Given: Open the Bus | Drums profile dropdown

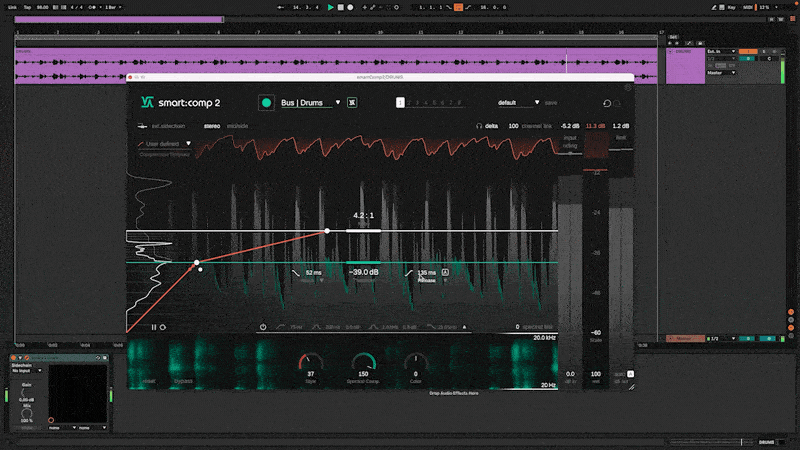Looking at the screenshot, I should click(x=310, y=103).
